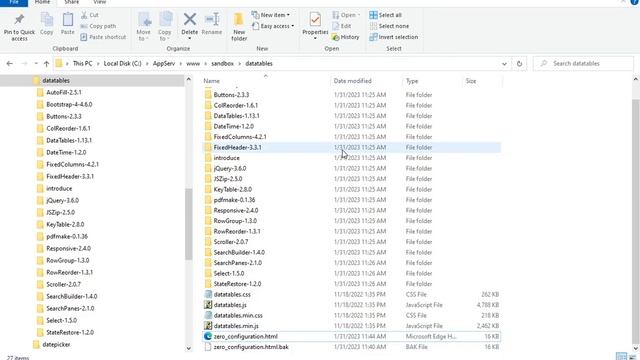This screenshot has width=640, height=360.
Task: Click the Pin to Quick access icon
Action: pyautogui.click(x=19, y=20)
